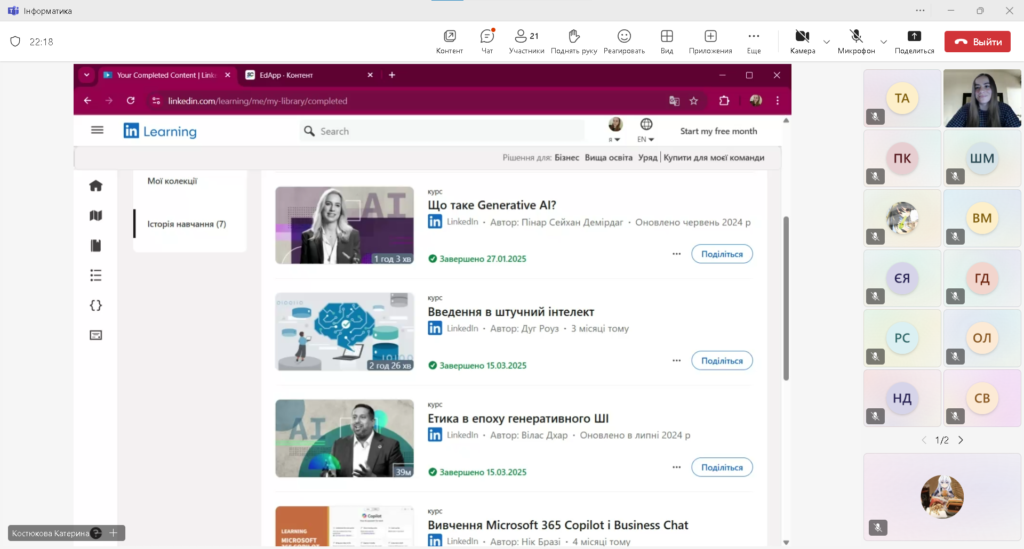Translate this page icon in address bar
The image size is (1024, 549).
[674, 101]
